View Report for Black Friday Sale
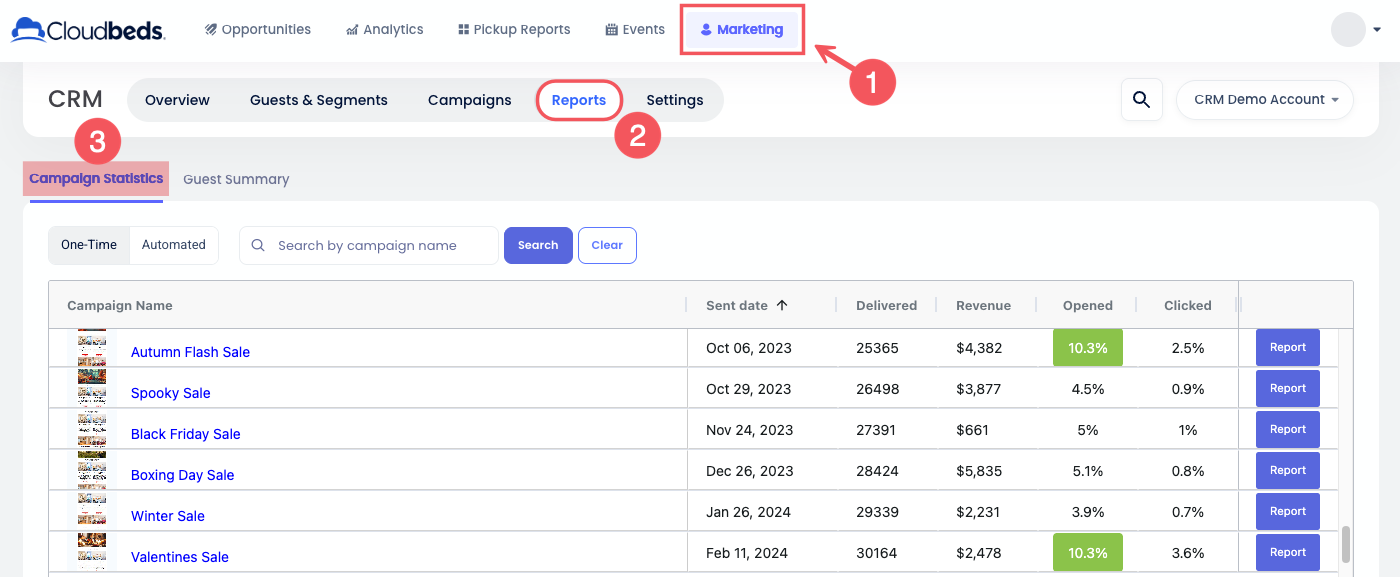The height and width of the screenshot is (577, 1400). (1287, 430)
